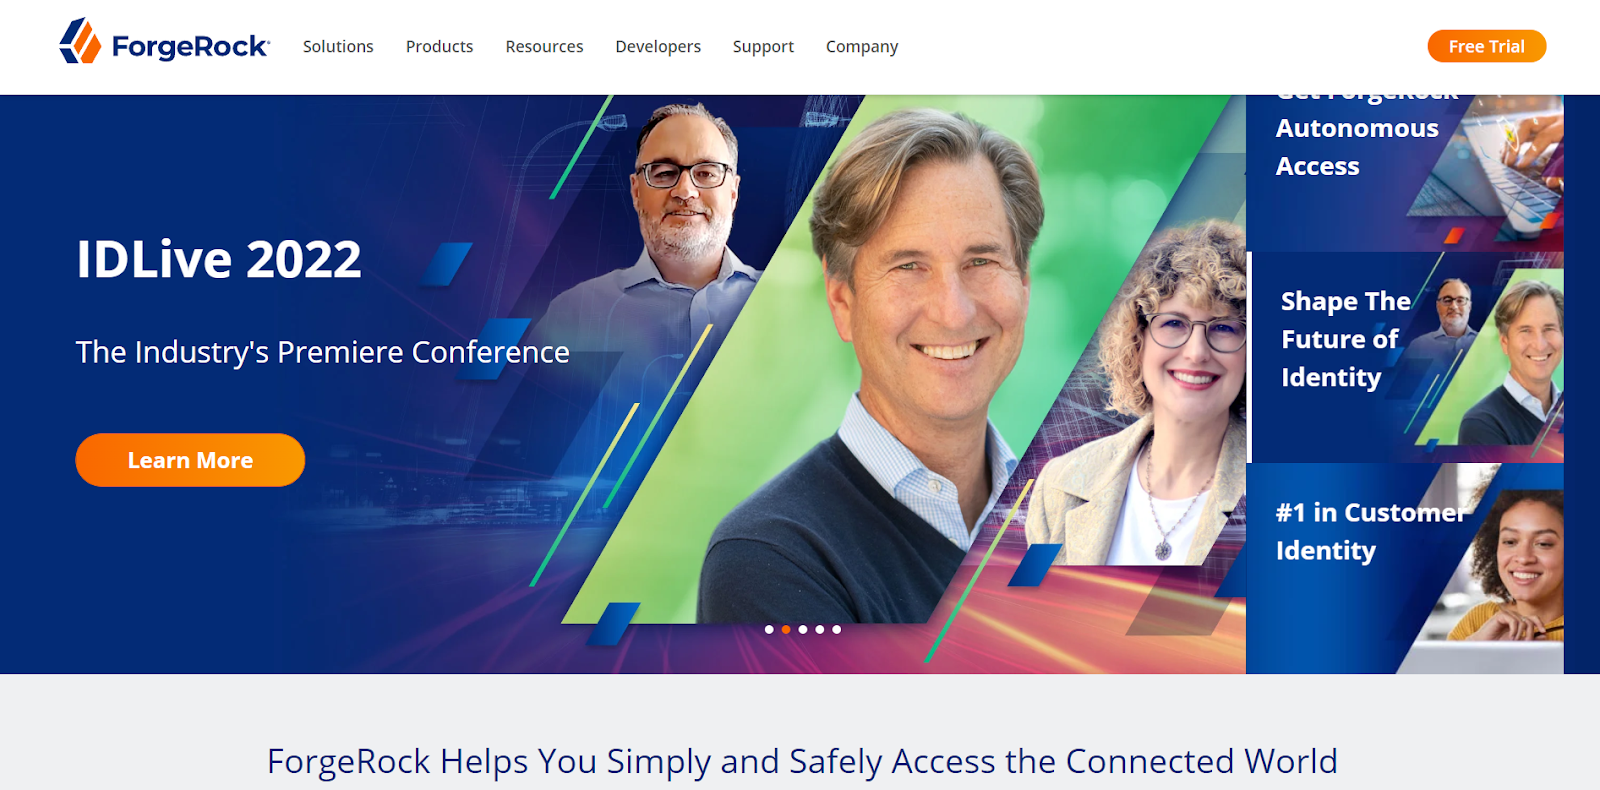The image size is (1600, 790).
Task: Click the IDLive 2022 heading
Action: [219, 259]
